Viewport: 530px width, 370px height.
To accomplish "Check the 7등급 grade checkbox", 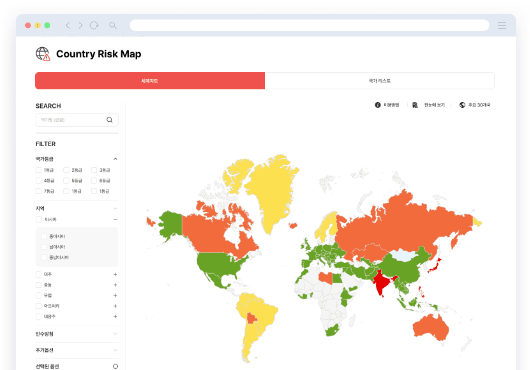I will (x=39, y=191).
